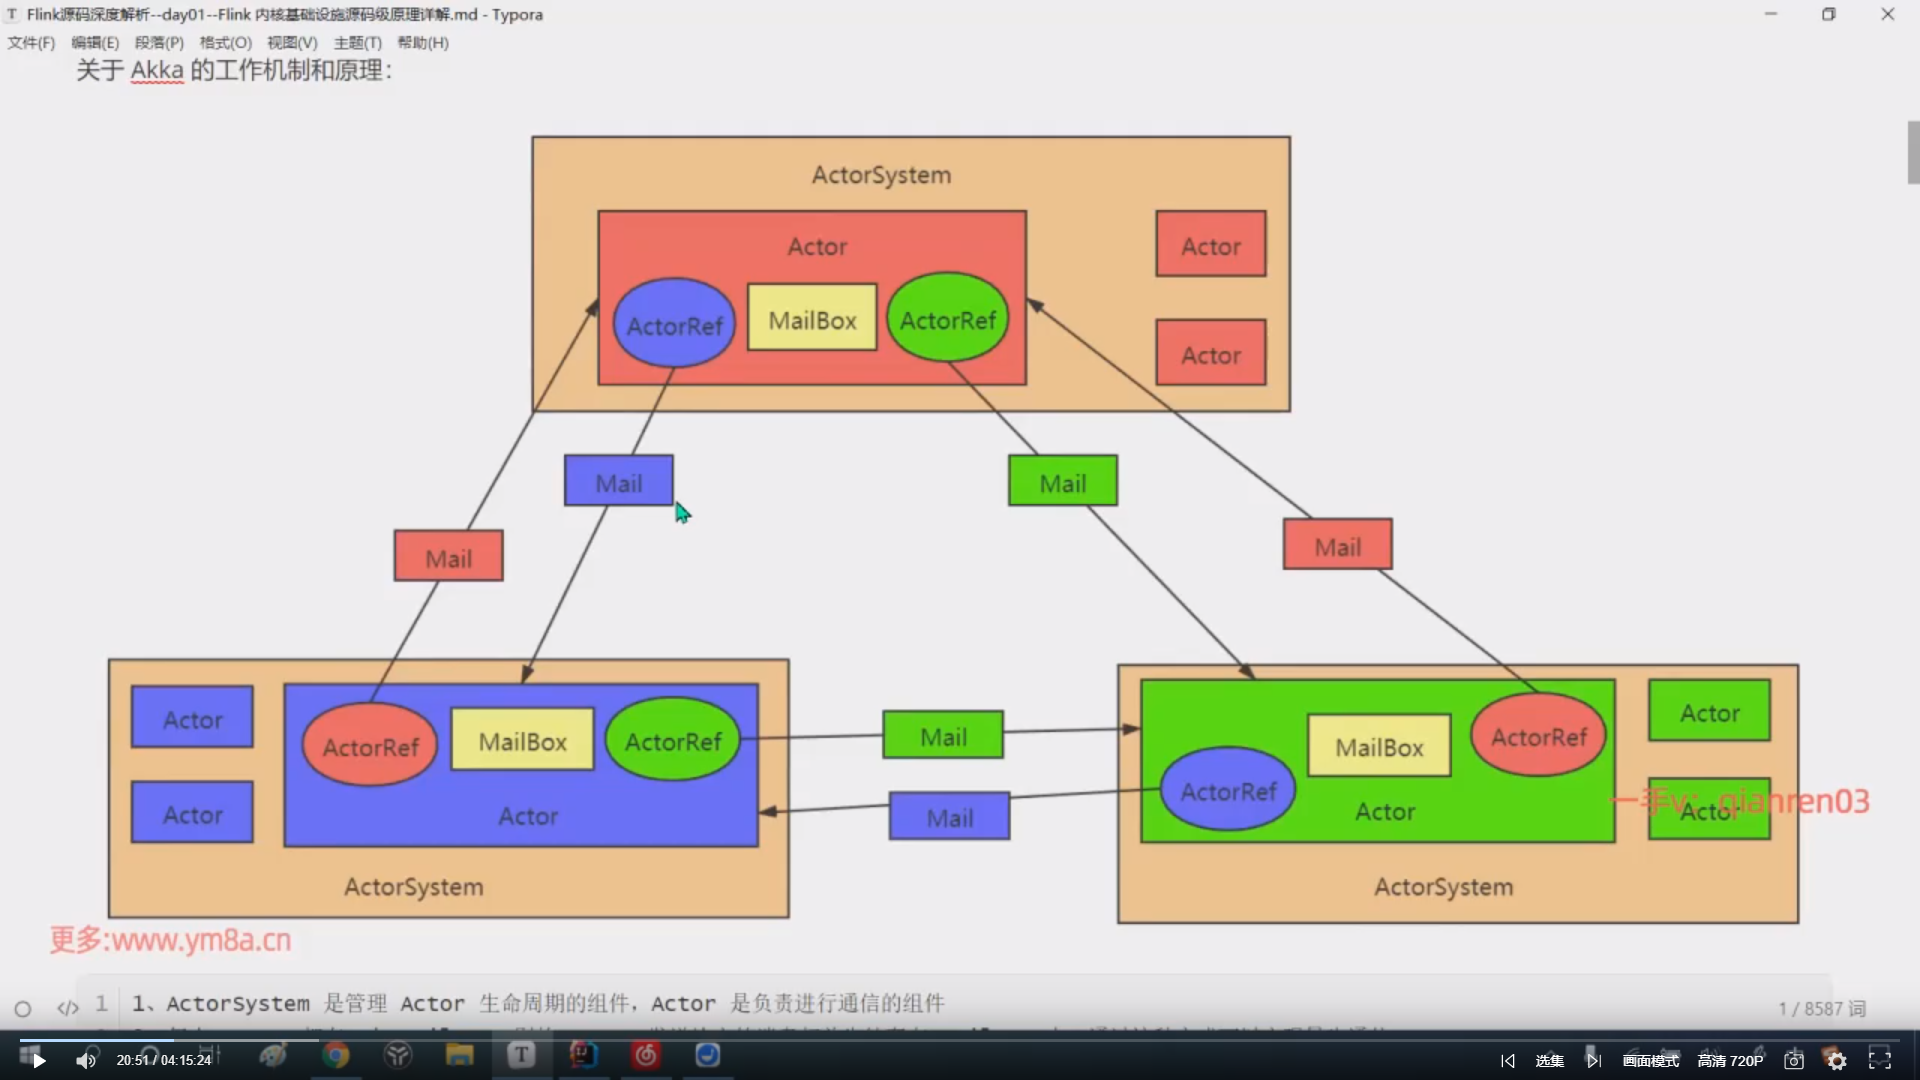1920x1080 pixels.
Task: Toggle Typora source code mode
Action: tap(67, 1008)
